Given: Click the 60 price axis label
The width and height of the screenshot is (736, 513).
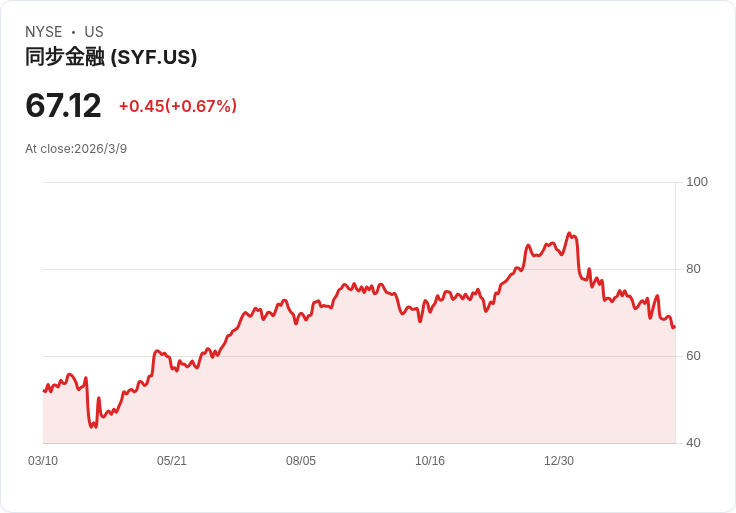Looking at the screenshot, I should (x=693, y=356).
